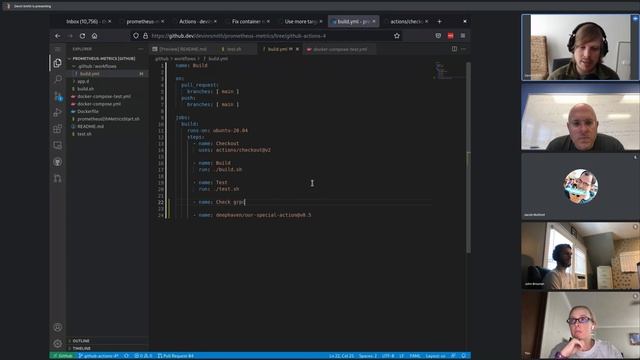Open Pull Request #4 from status bar
Screen dimensions: 640x360
[x=176, y=356]
